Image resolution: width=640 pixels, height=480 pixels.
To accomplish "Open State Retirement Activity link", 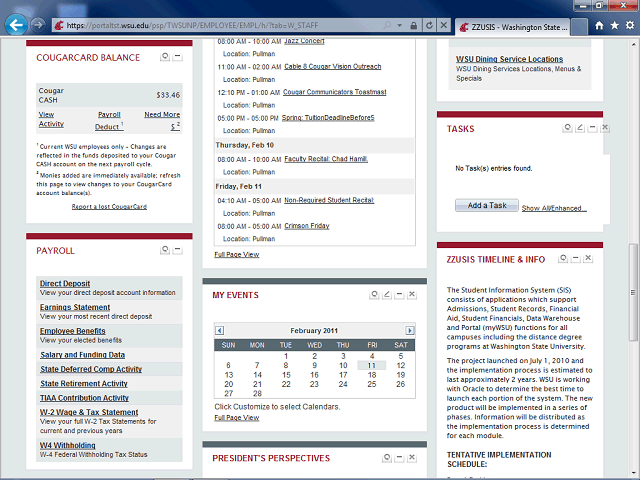I will tap(84, 383).
